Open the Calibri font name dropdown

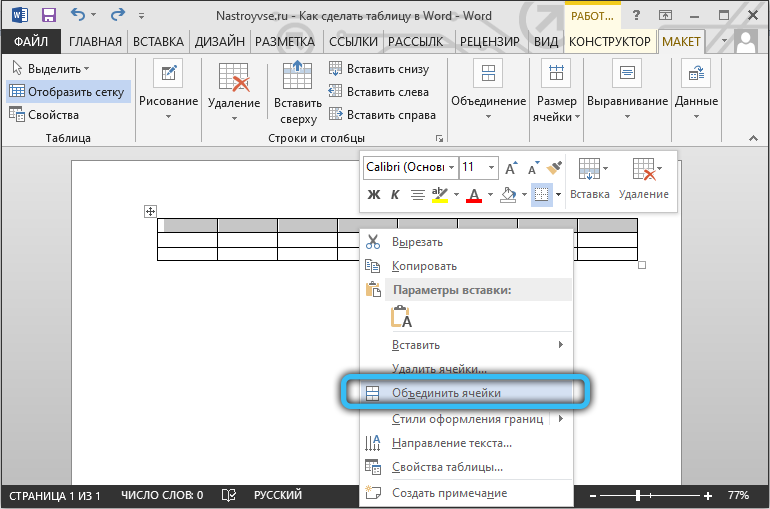click(x=452, y=168)
